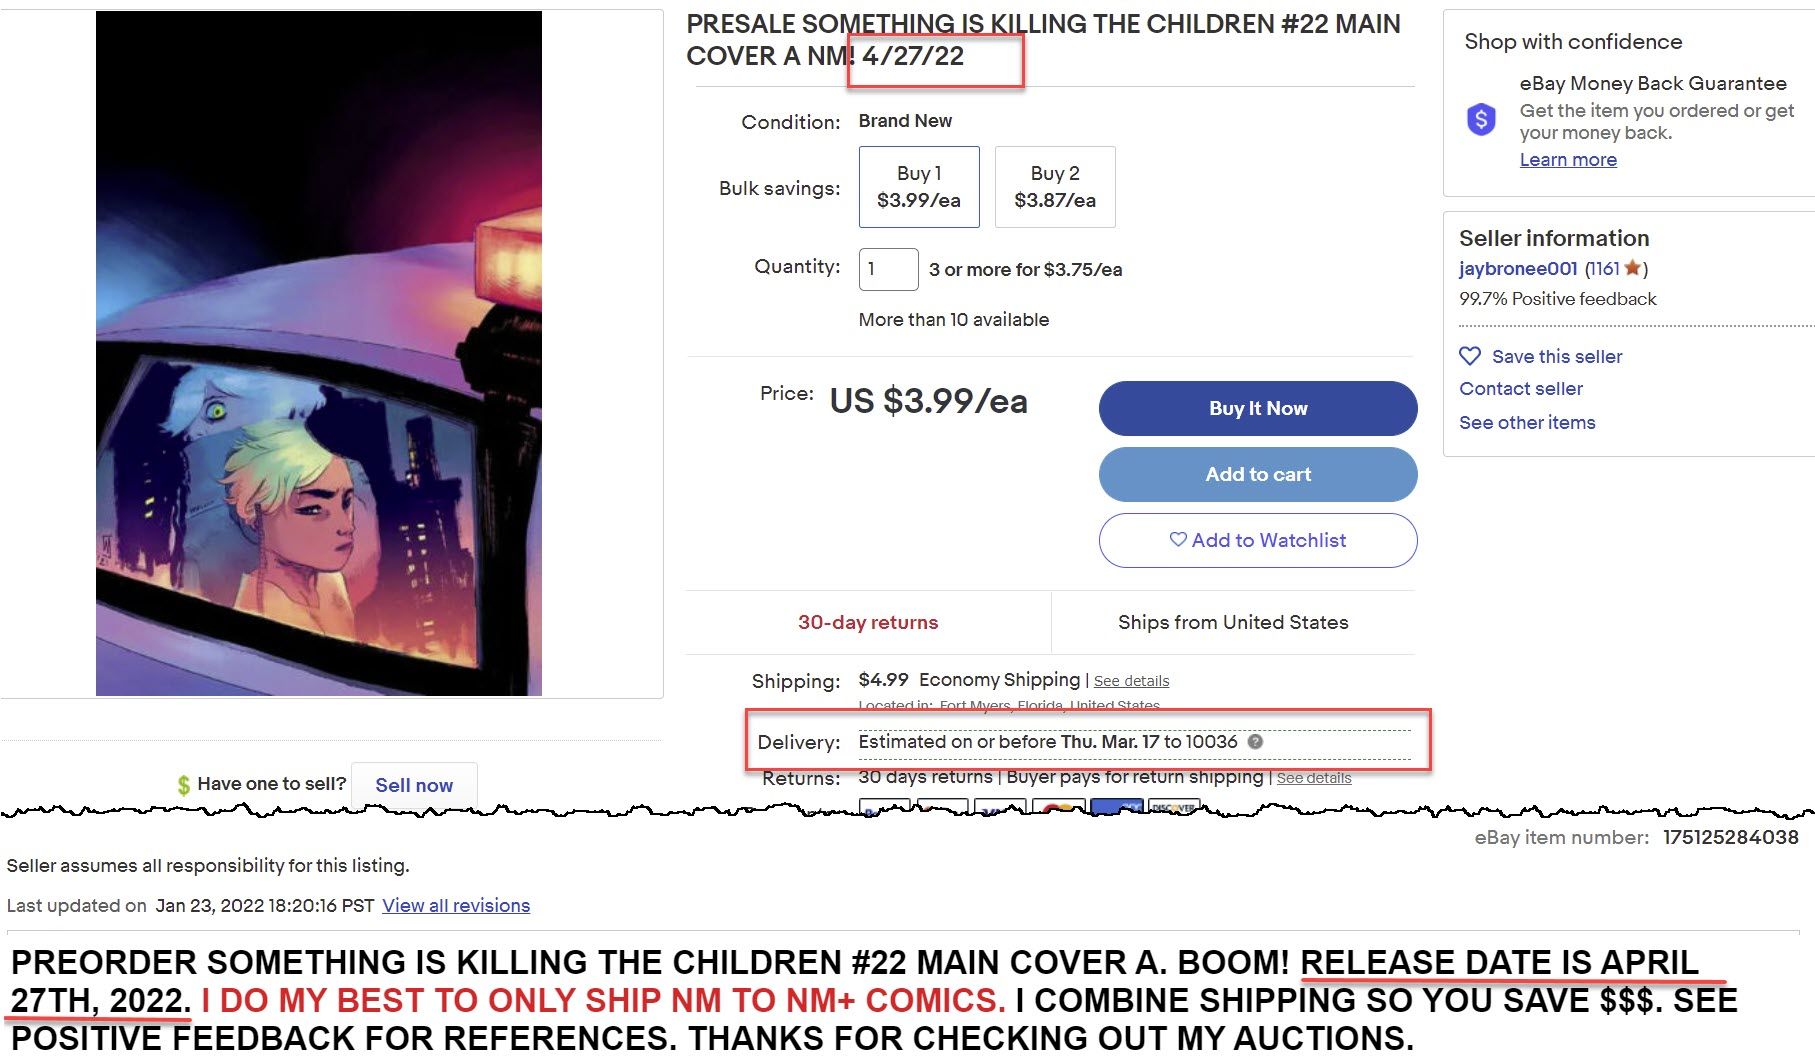Select Buy 2 at $3.87/ea option
Viewport: 1815px width, 1057px height.
pyautogui.click(x=1055, y=187)
